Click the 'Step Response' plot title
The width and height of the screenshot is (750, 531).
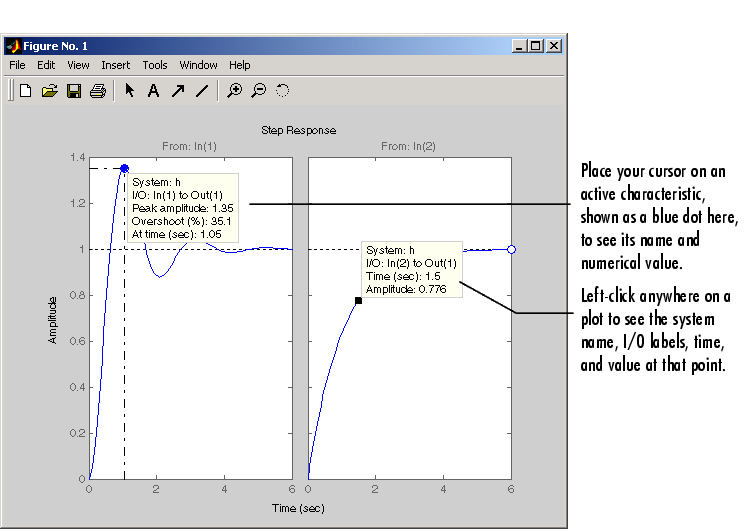pos(298,130)
